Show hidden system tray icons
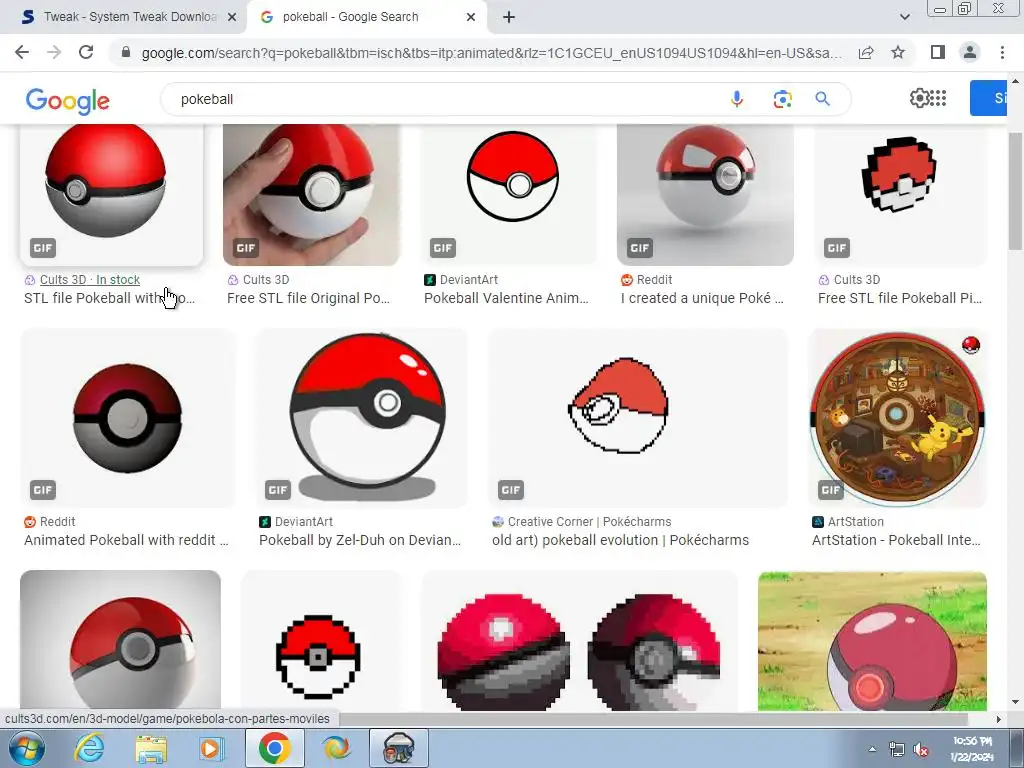Image resolution: width=1024 pixels, height=768 pixels. (x=872, y=749)
